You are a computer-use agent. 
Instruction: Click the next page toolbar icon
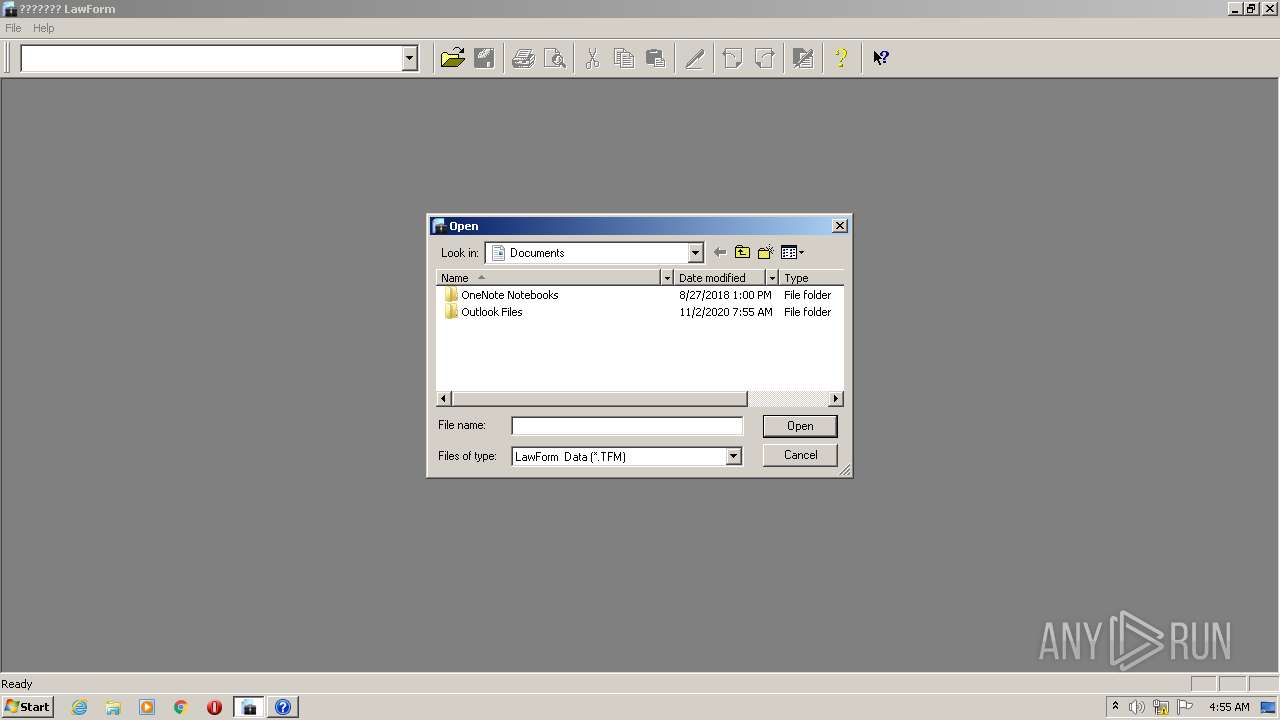[x=764, y=58]
